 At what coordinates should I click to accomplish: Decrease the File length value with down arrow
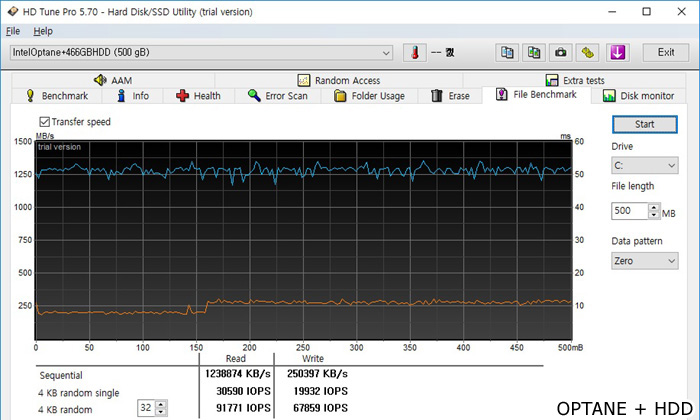click(x=654, y=215)
